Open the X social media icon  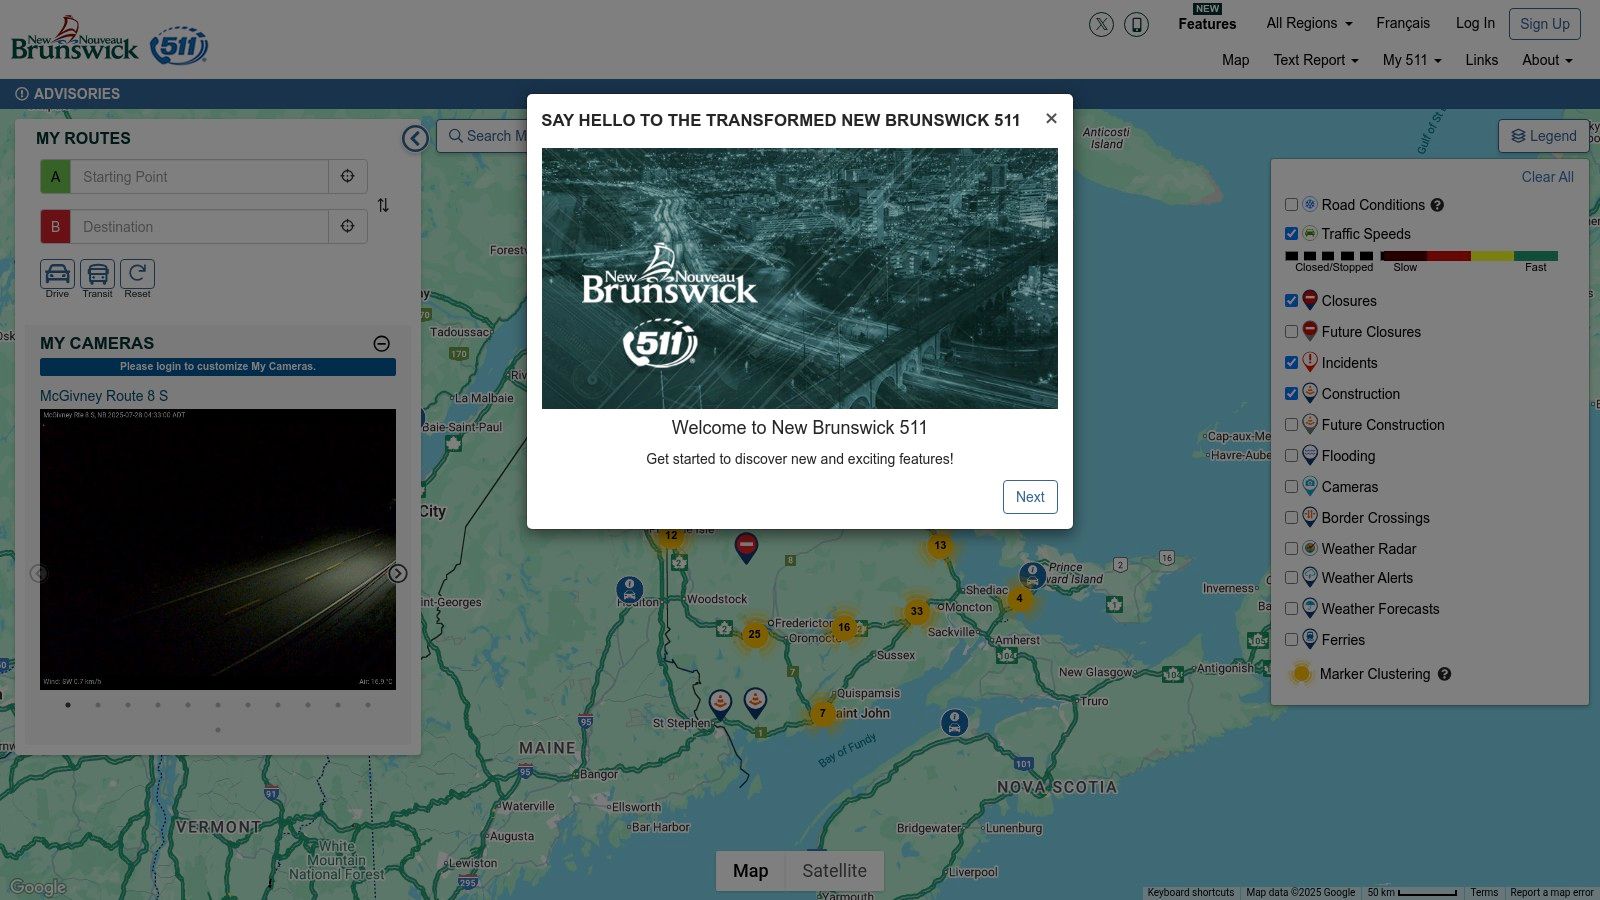click(x=1101, y=24)
